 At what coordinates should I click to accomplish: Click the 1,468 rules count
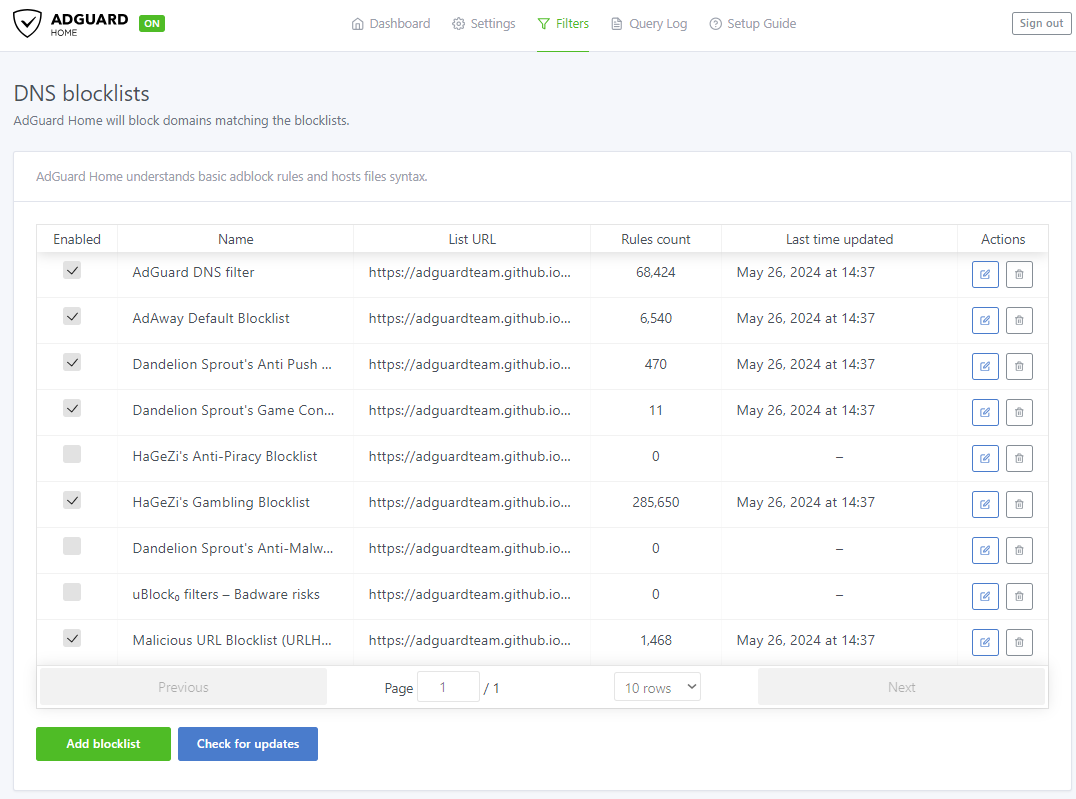pyautogui.click(x=655, y=640)
